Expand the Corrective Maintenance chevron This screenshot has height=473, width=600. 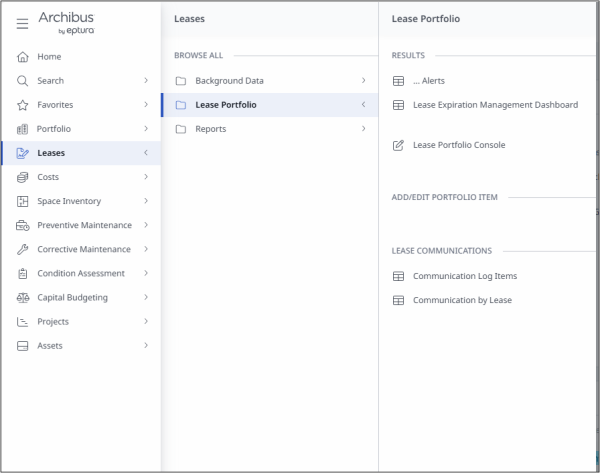[x=146, y=249]
